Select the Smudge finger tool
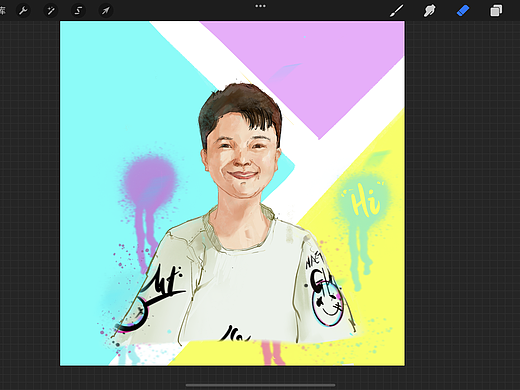The image size is (520, 390). tap(430, 11)
